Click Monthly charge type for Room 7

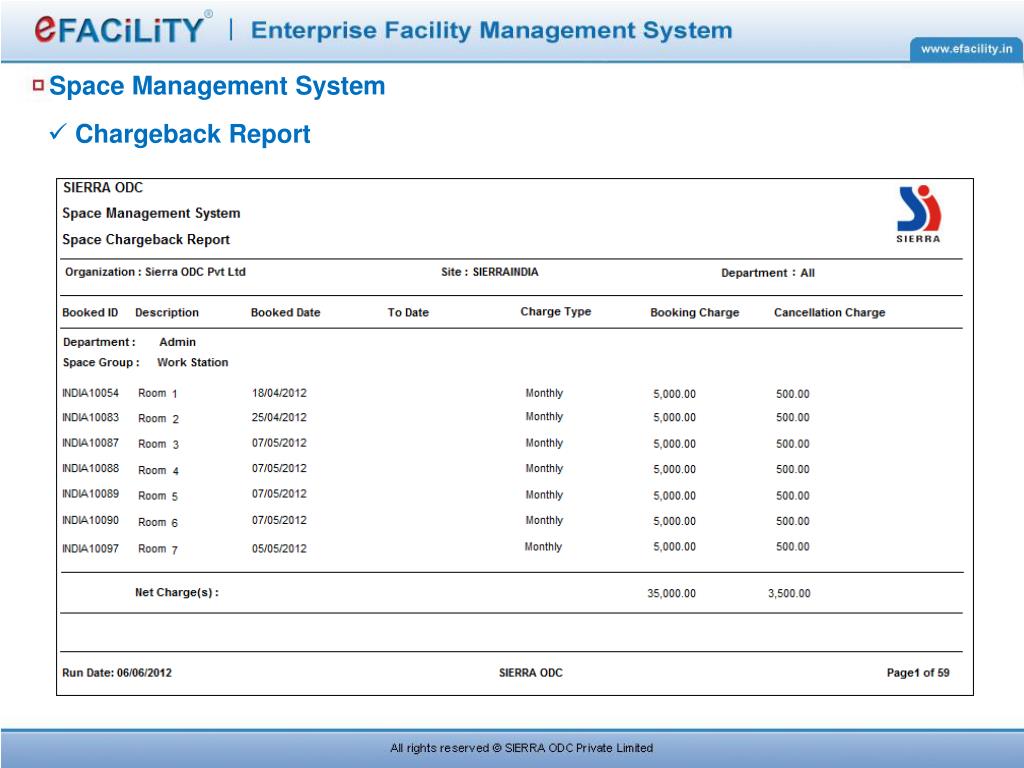coord(543,547)
